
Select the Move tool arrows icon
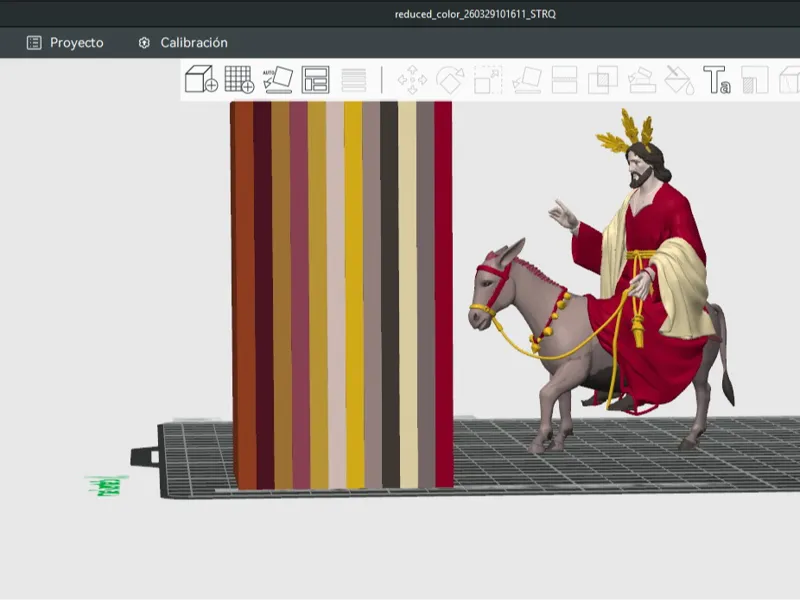coord(412,80)
